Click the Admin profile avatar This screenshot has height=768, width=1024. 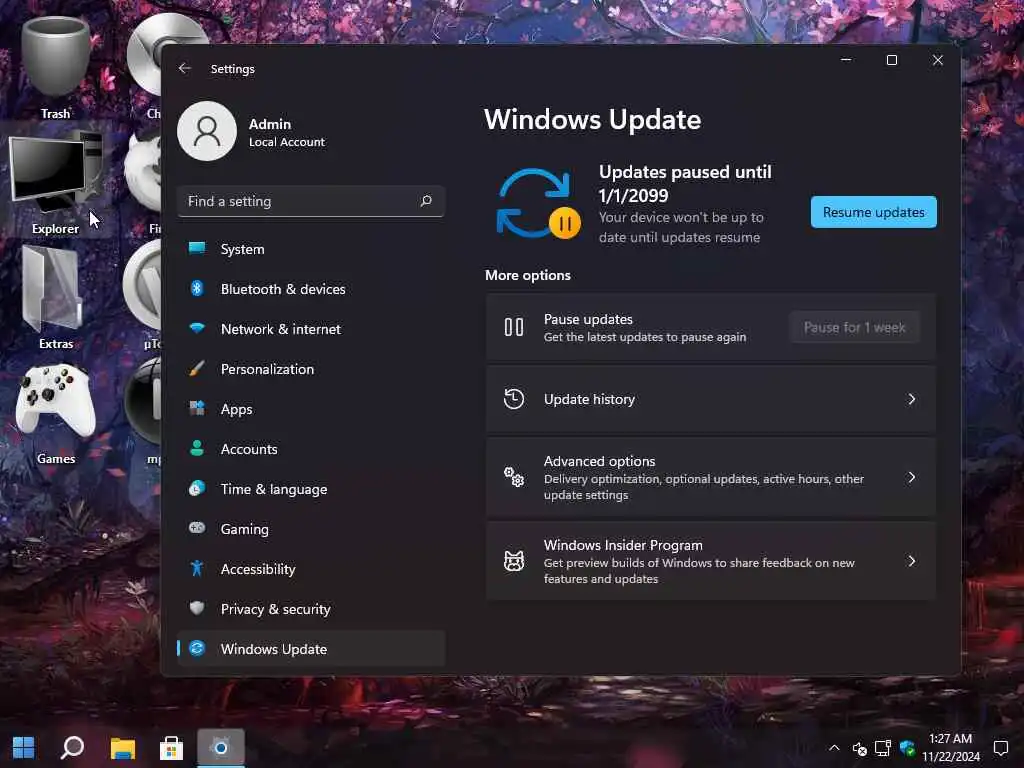click(206, 131)
